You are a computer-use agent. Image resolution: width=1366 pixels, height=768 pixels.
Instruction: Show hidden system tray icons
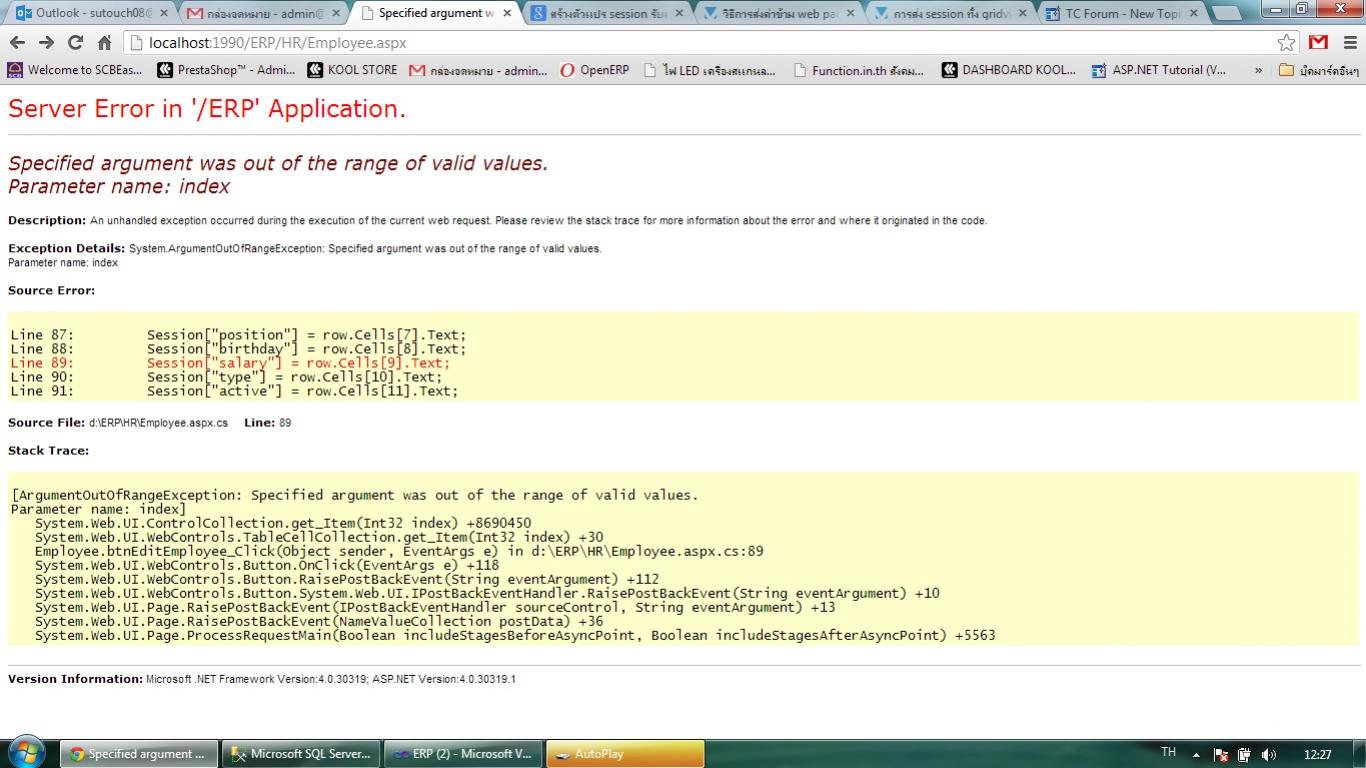click(1196, 754)
